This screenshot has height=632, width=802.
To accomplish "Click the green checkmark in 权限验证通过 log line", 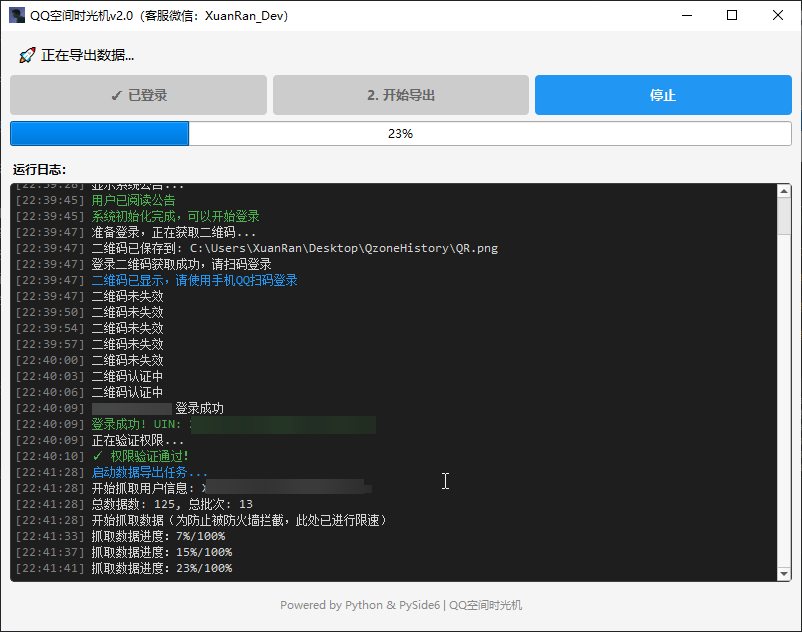I will pyautogui.click(x=97, y=456).
